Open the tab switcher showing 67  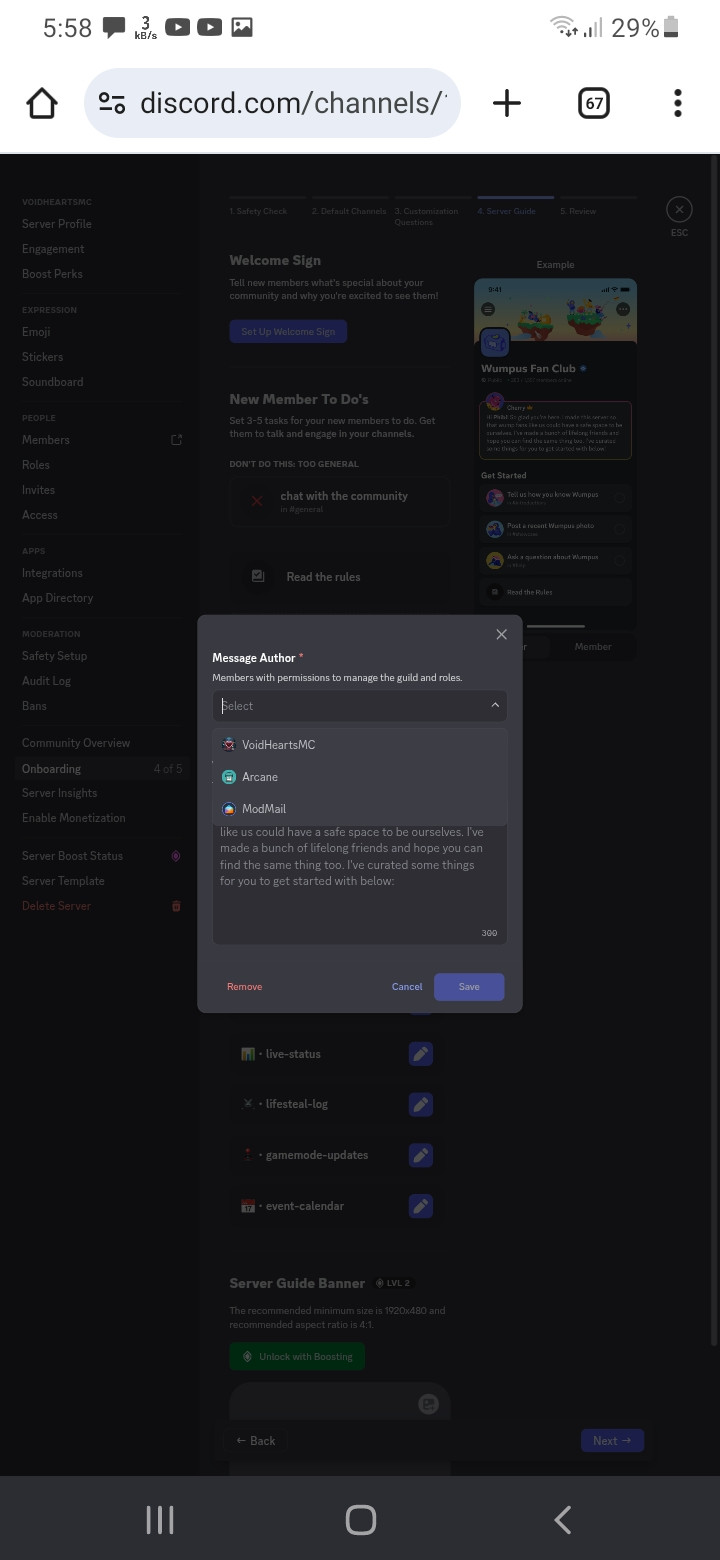click(594, 103)
